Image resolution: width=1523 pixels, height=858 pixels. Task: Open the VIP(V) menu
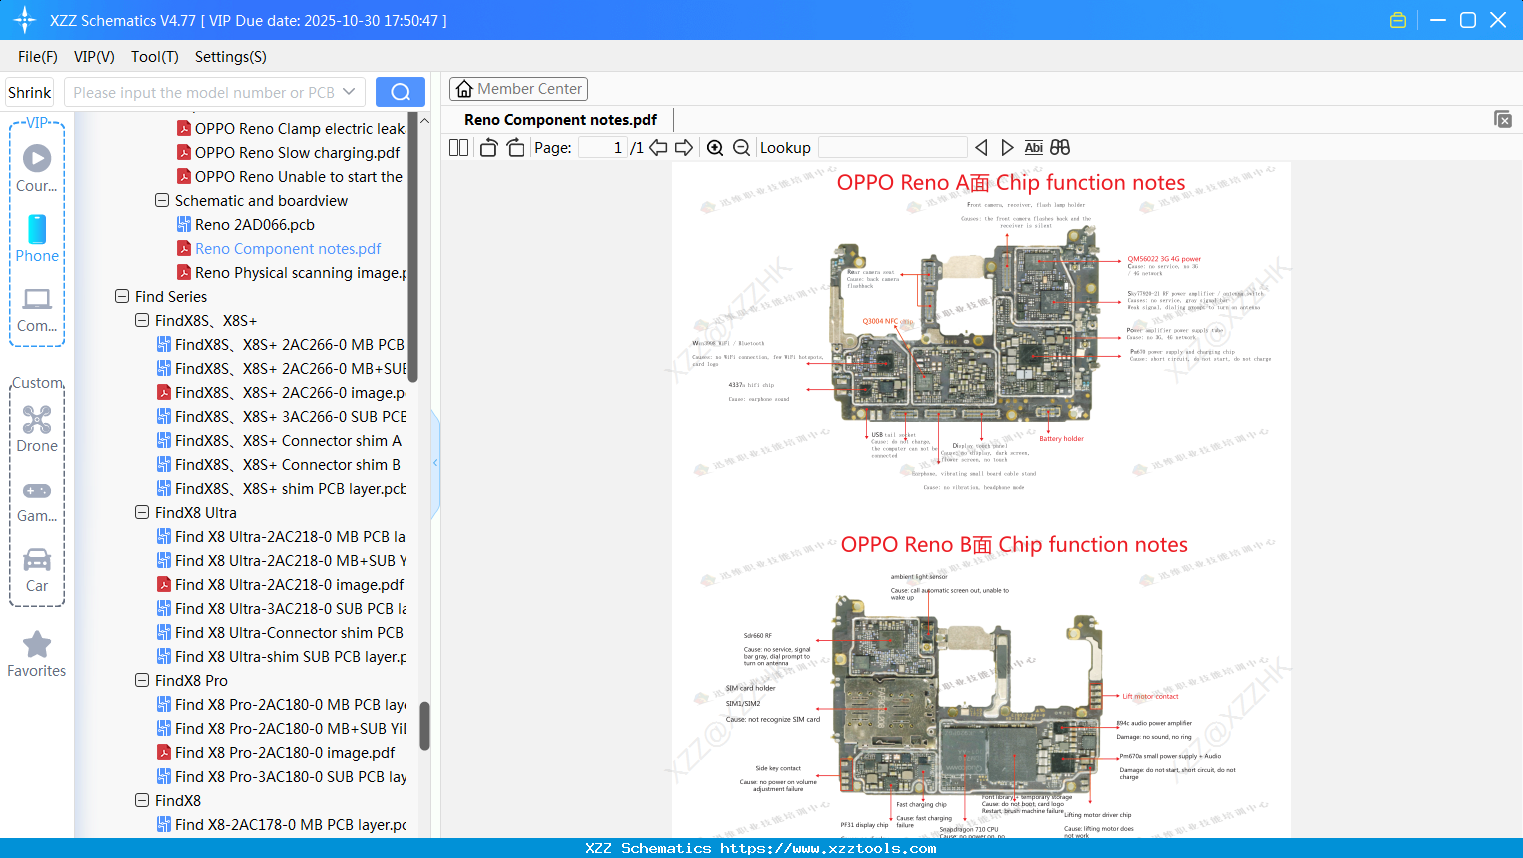click(x=94, y=57)
